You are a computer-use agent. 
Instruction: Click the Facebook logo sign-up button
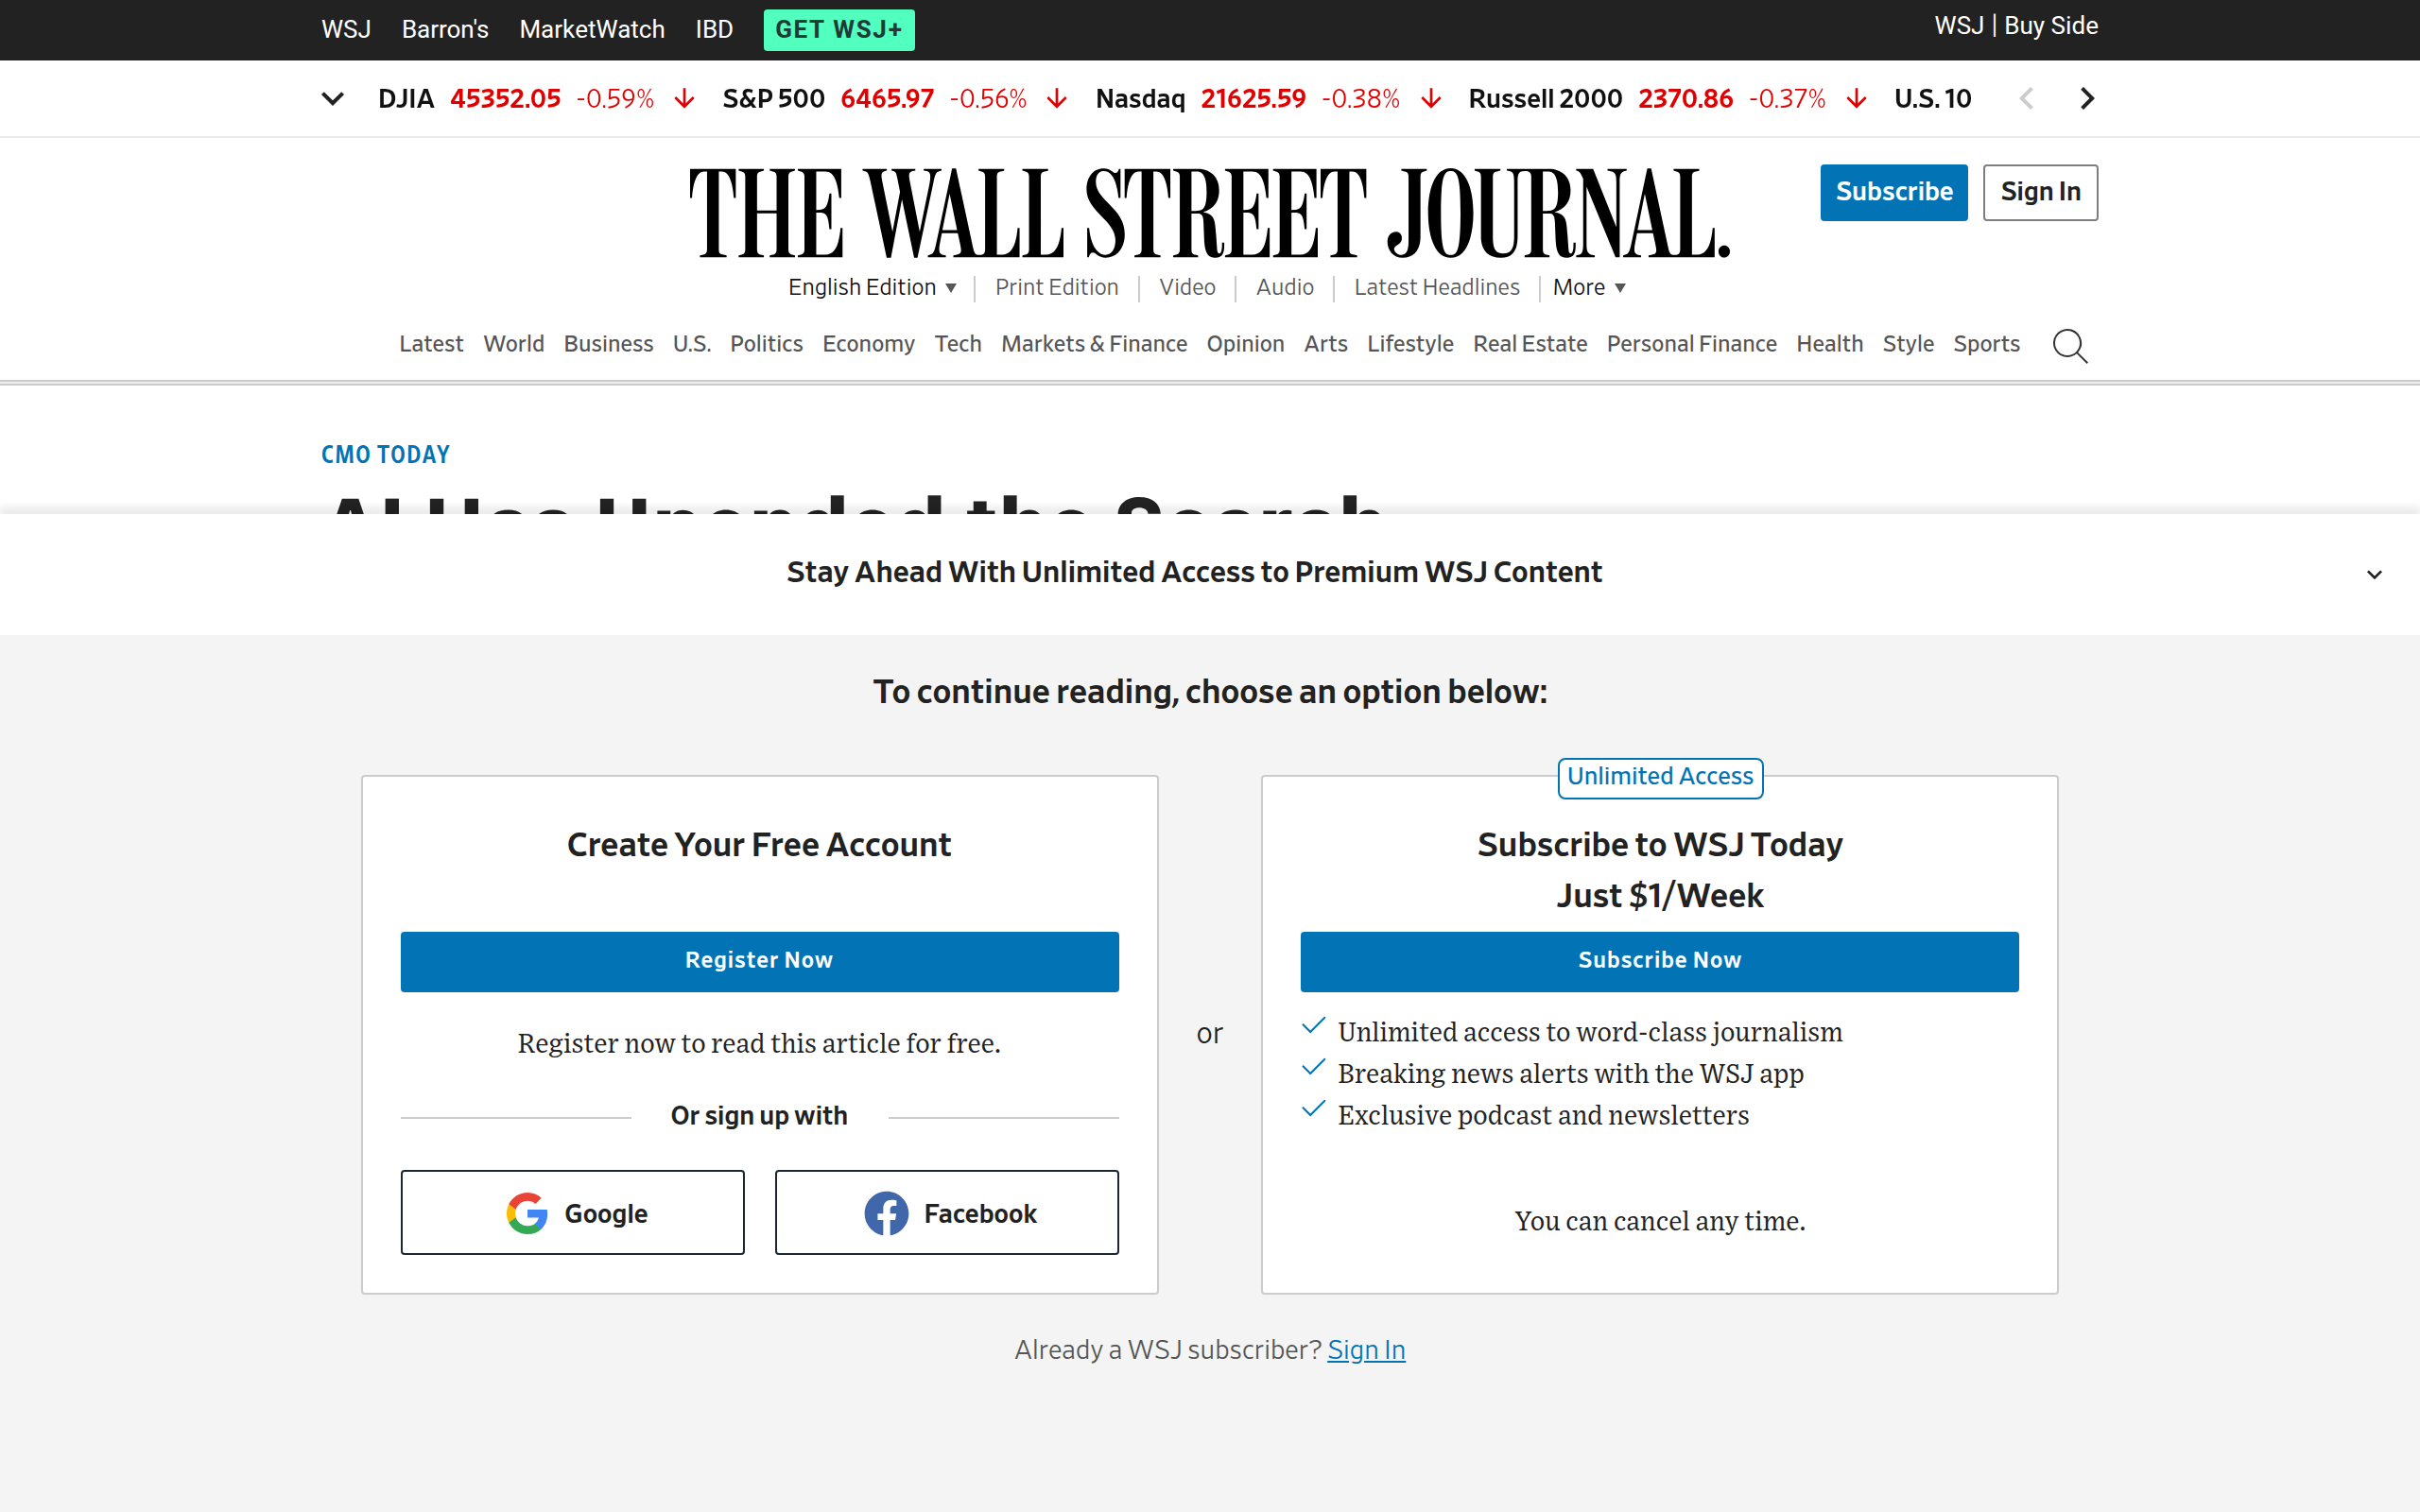946,1212
